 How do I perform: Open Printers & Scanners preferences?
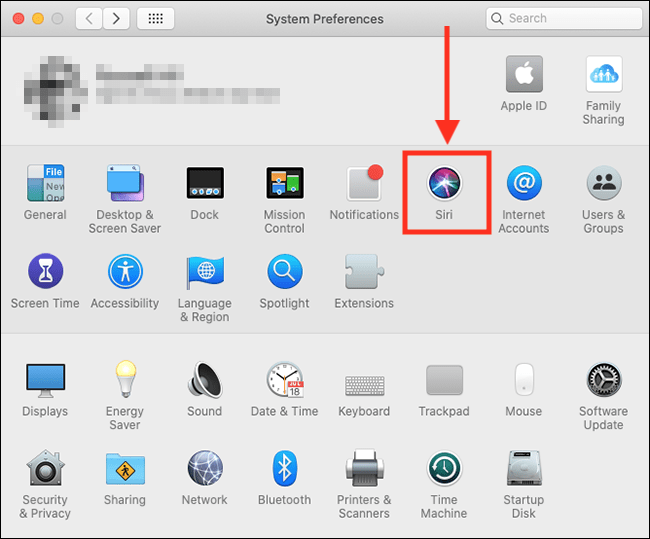(365, 468)
